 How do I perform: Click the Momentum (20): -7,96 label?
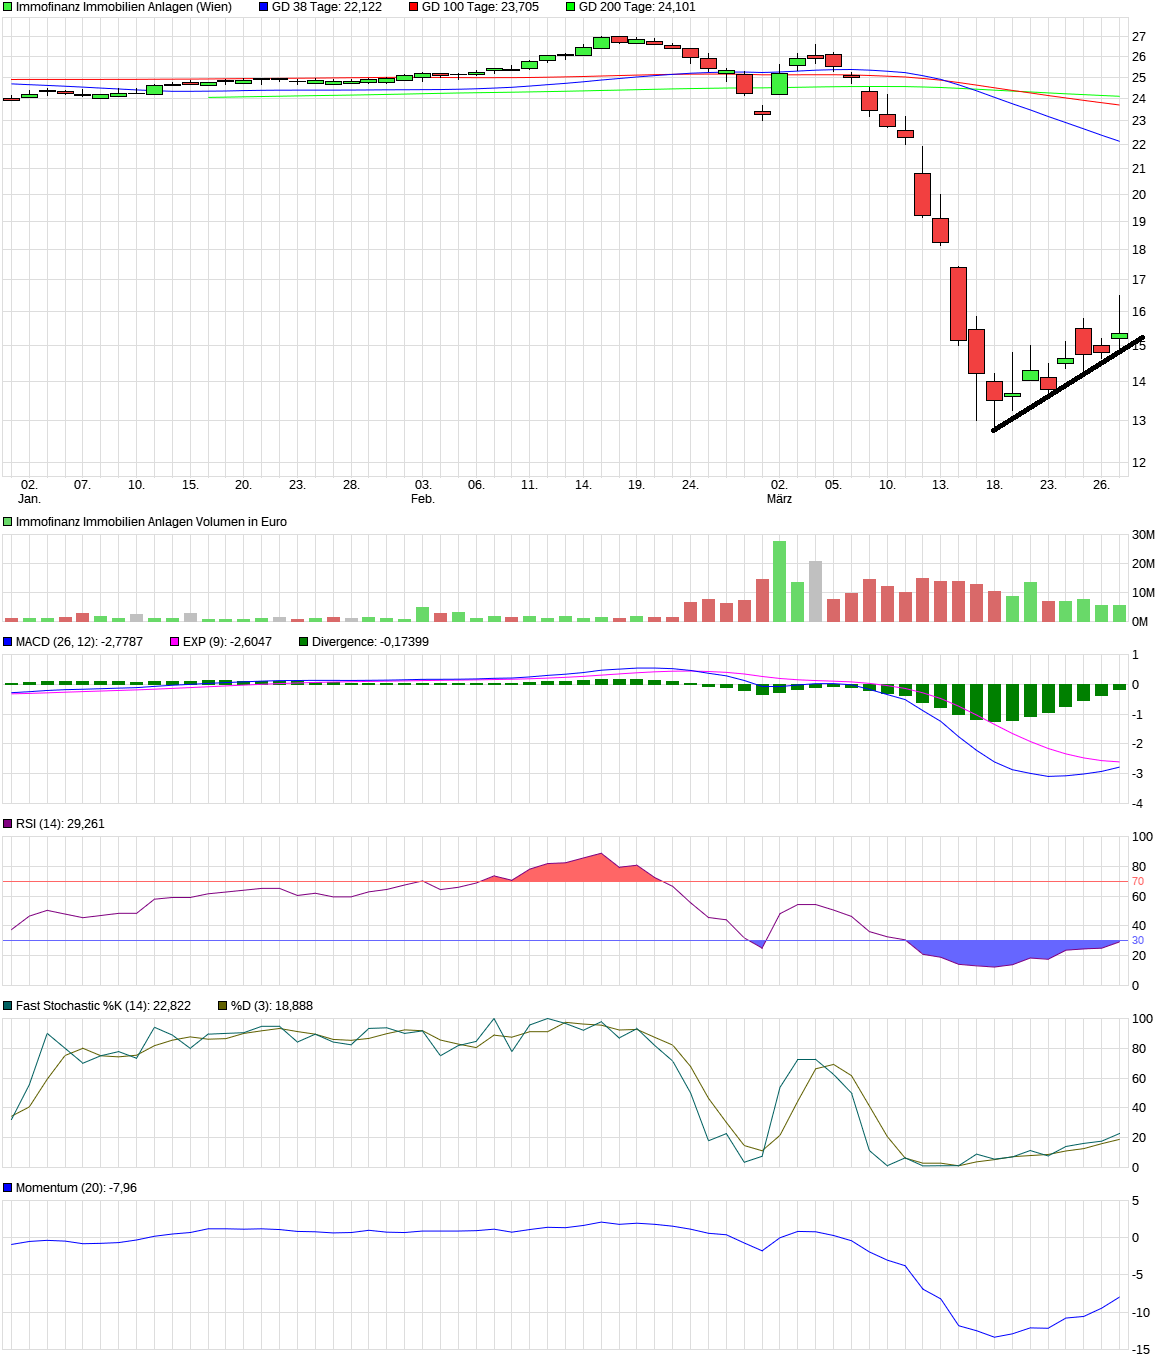[x=76, y=1188]
